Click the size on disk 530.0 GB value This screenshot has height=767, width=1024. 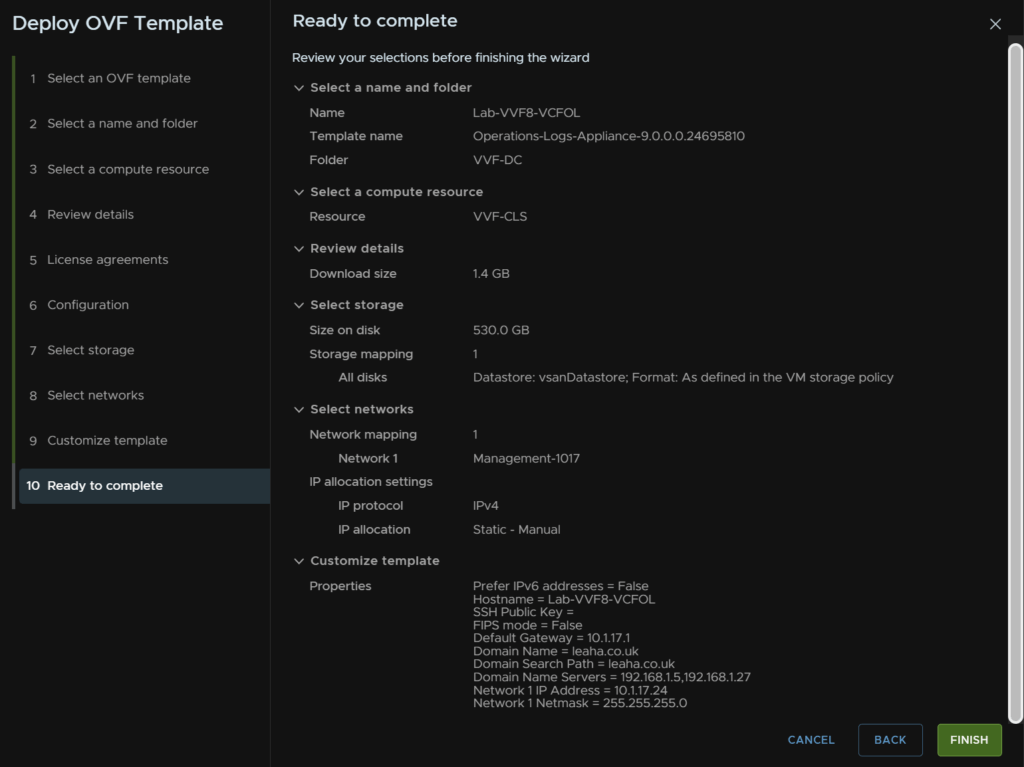click(x=501, y=331)
